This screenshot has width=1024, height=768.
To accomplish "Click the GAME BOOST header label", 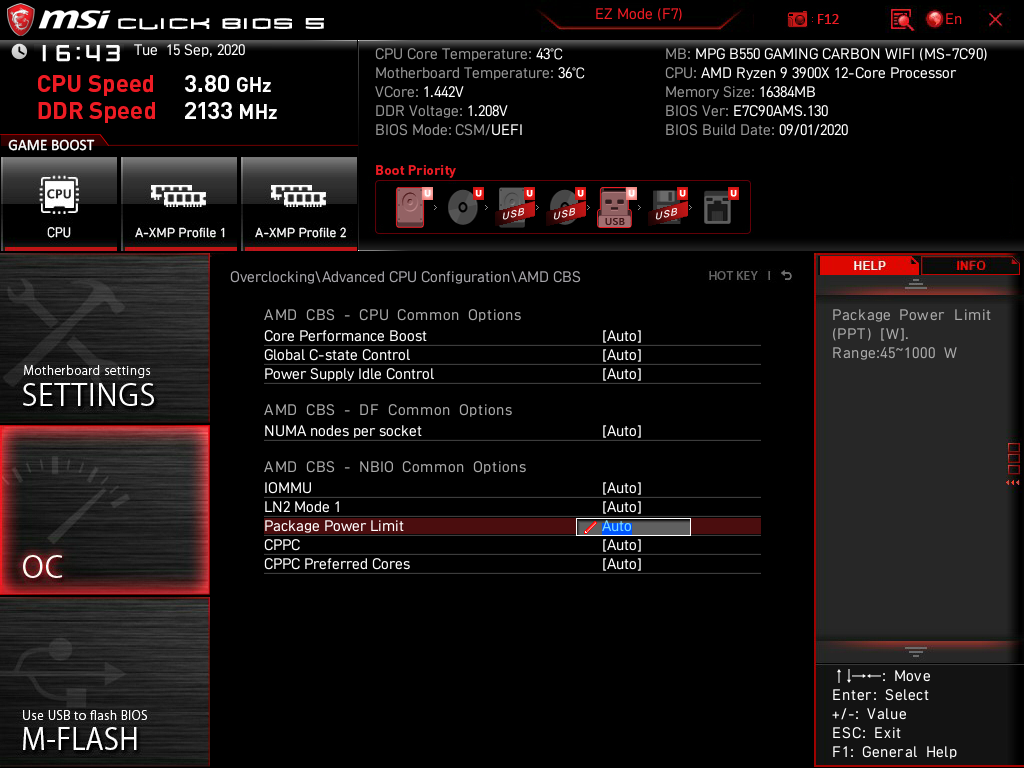I will point(51,145).
